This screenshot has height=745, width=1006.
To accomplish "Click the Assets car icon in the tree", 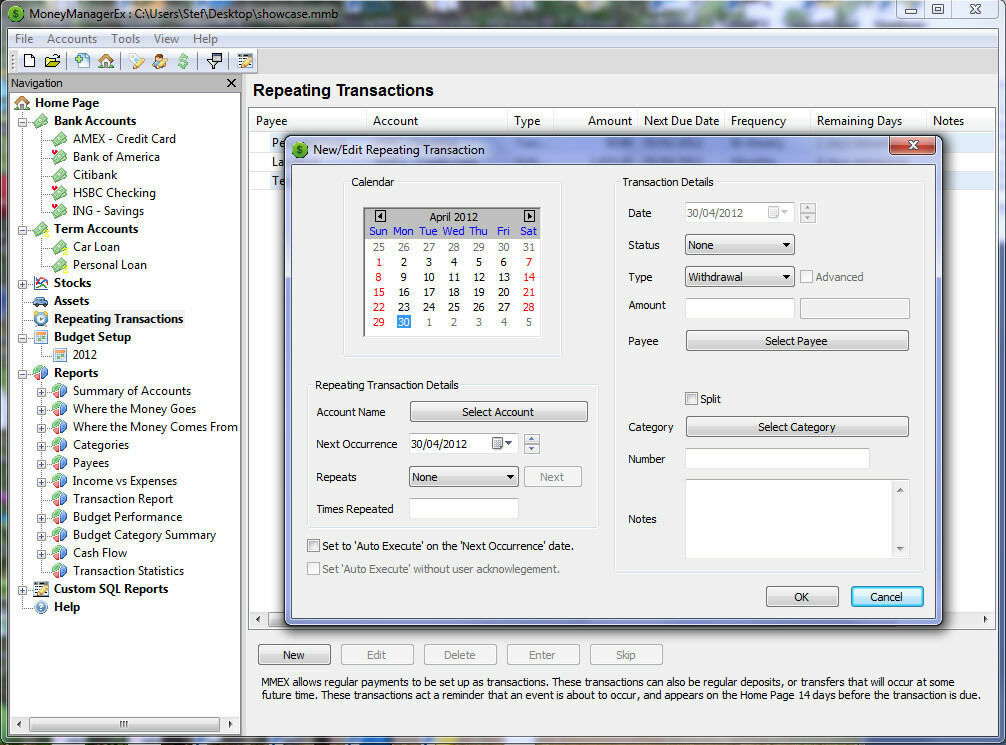I will [x=41, y=301].
